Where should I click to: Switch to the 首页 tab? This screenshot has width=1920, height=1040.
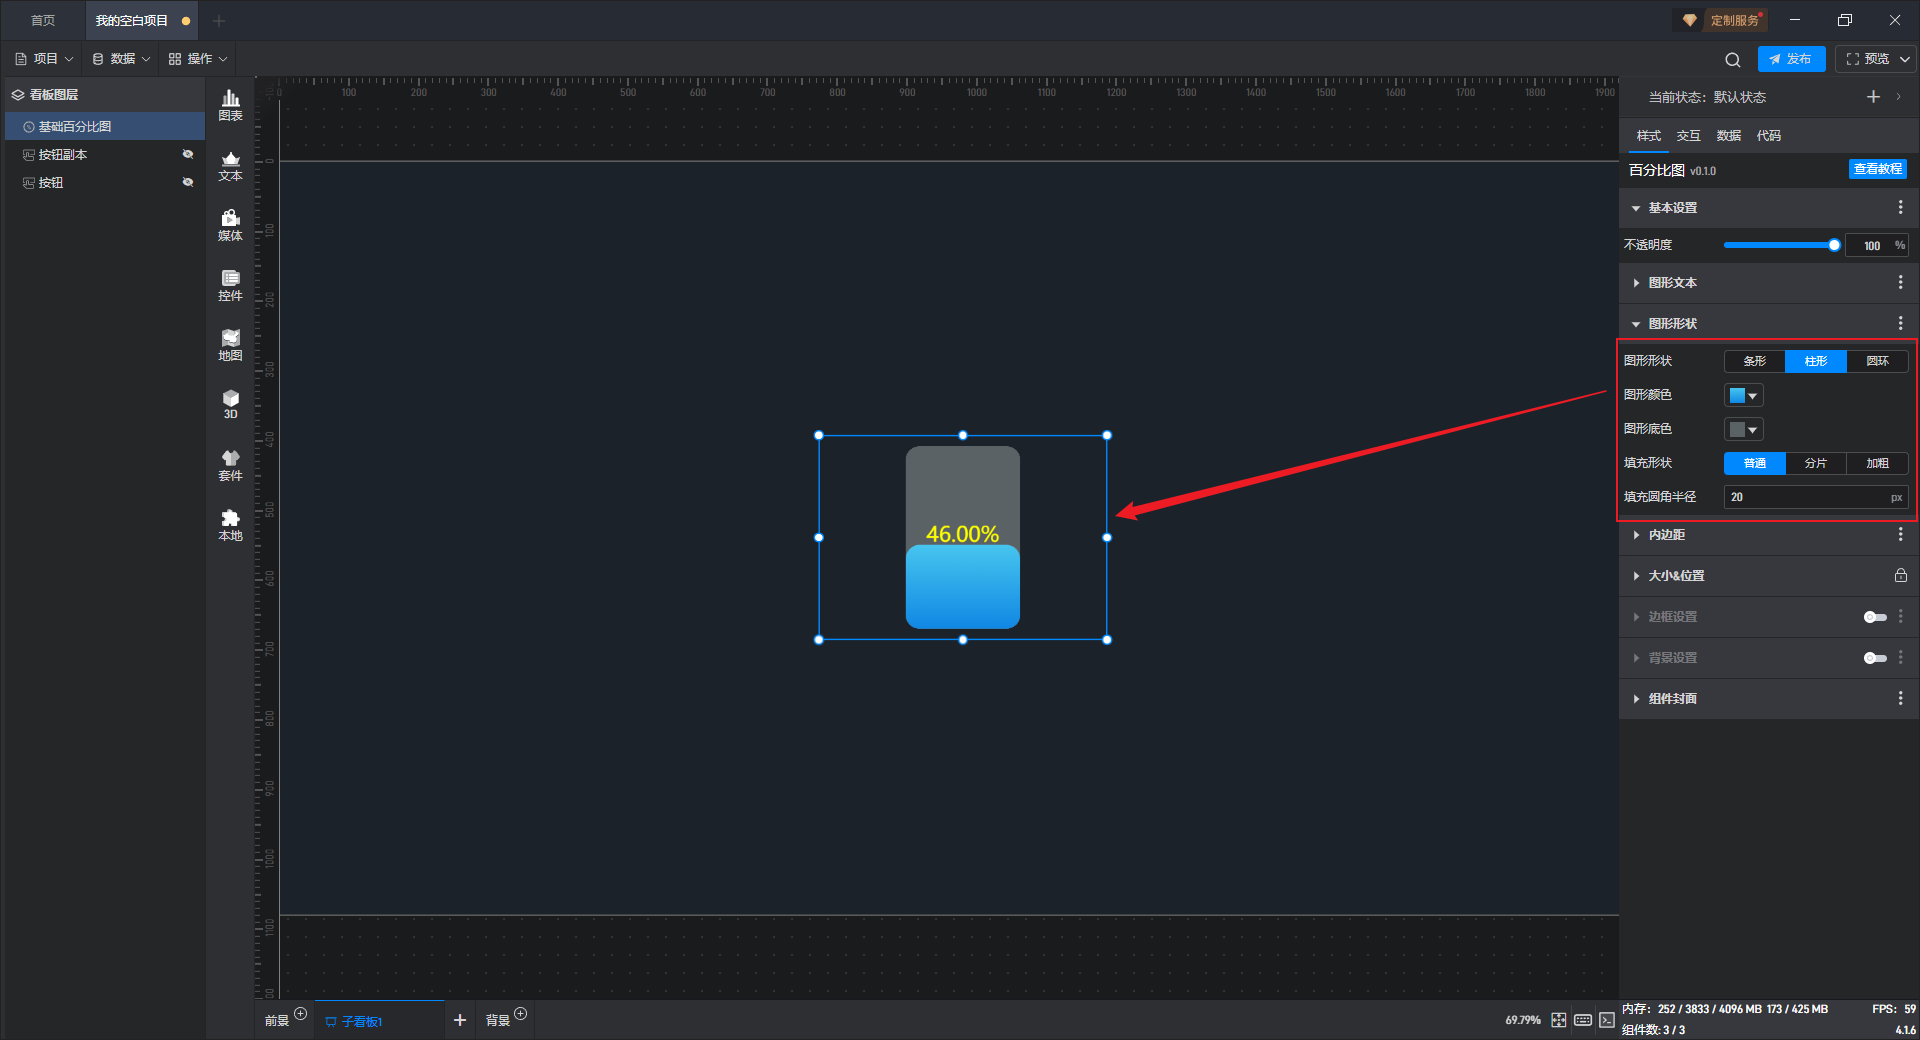(x=43, y=21)
